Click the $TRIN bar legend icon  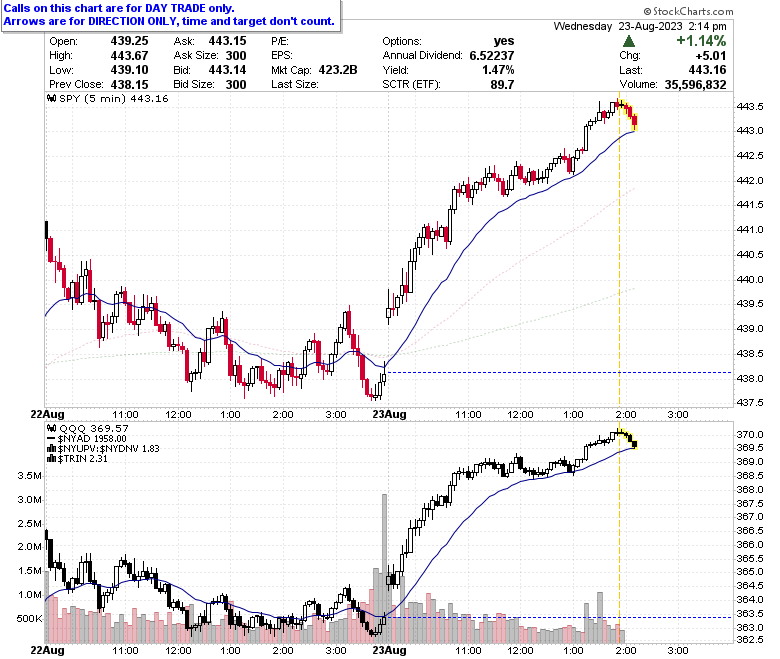pos(51,459)
